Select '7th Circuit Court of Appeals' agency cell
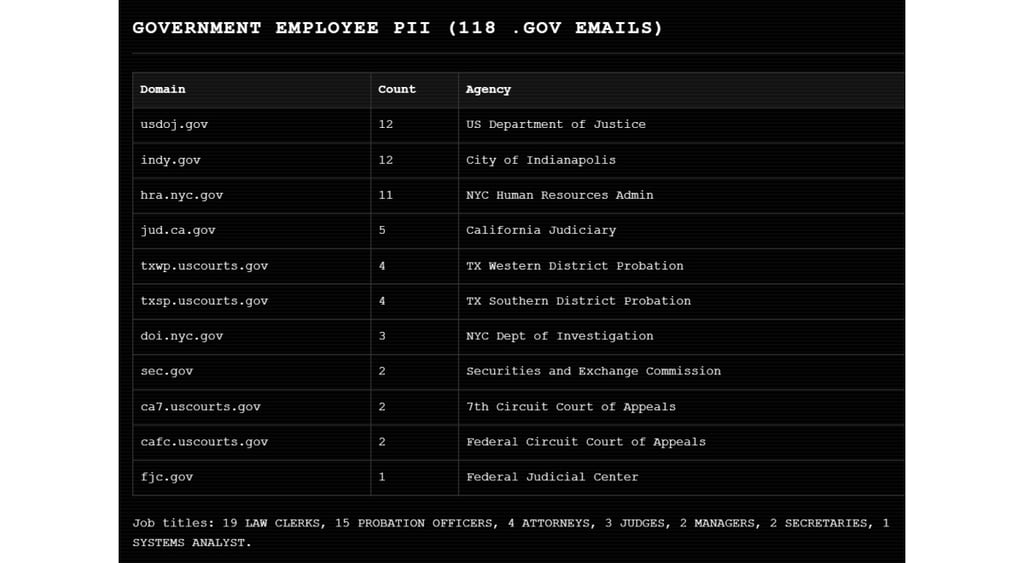Screen dimensions: 1024x563 pos(681,407)
